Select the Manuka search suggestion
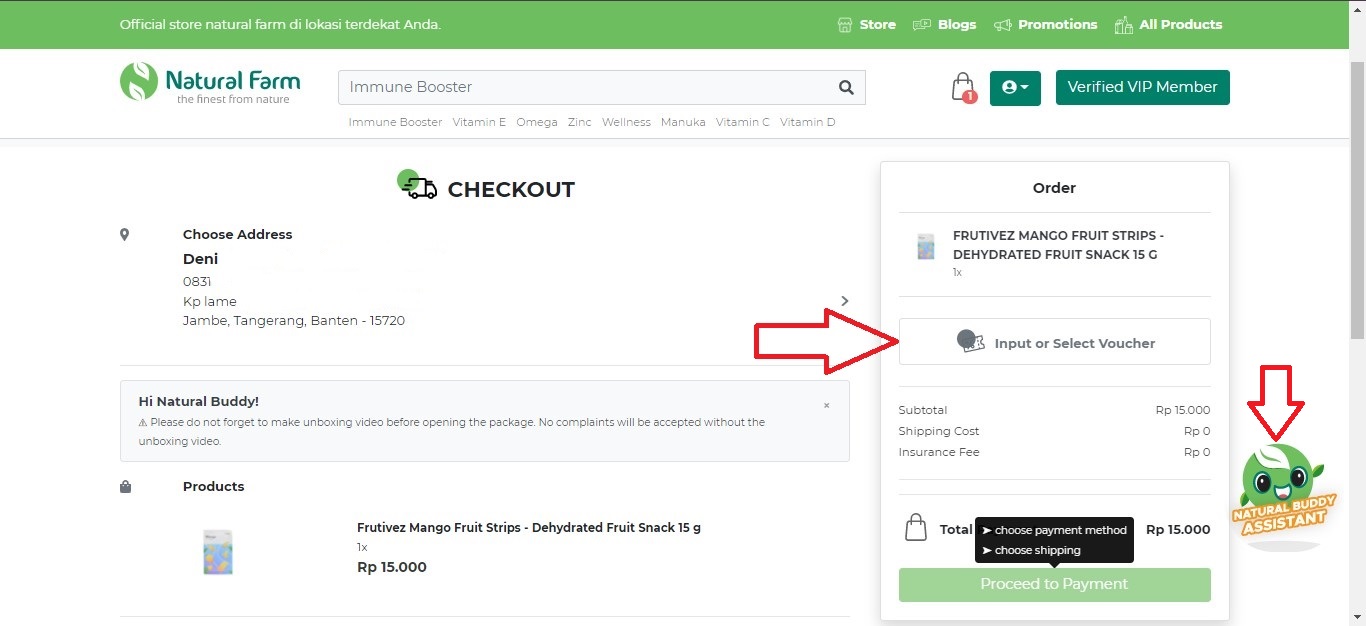1366x626 pixels. click(683, 122)
